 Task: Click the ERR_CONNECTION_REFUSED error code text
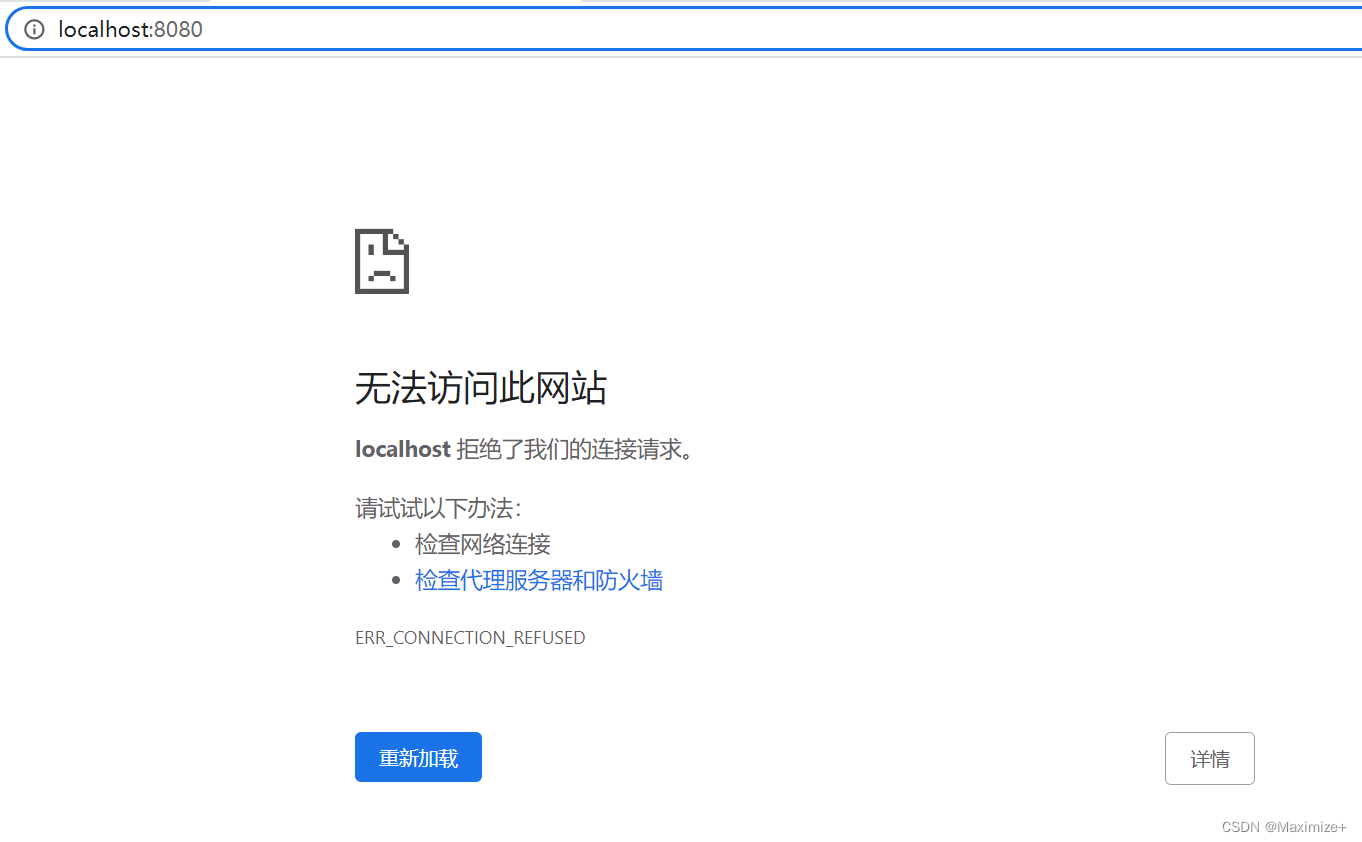click(x=470, y=638)
